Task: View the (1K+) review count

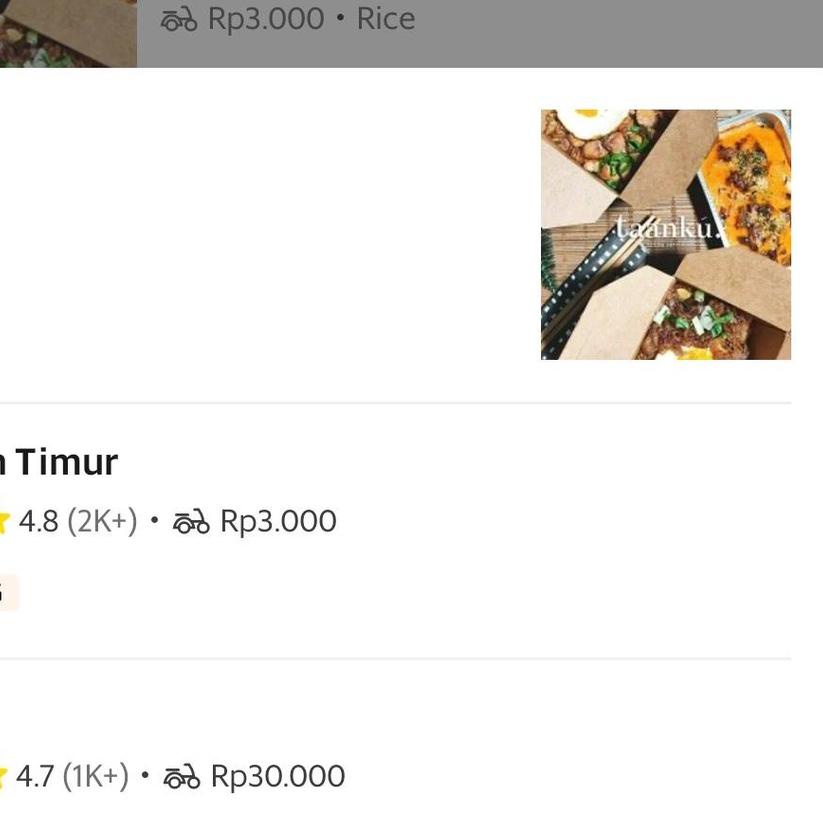Action: tap(96, 777)
